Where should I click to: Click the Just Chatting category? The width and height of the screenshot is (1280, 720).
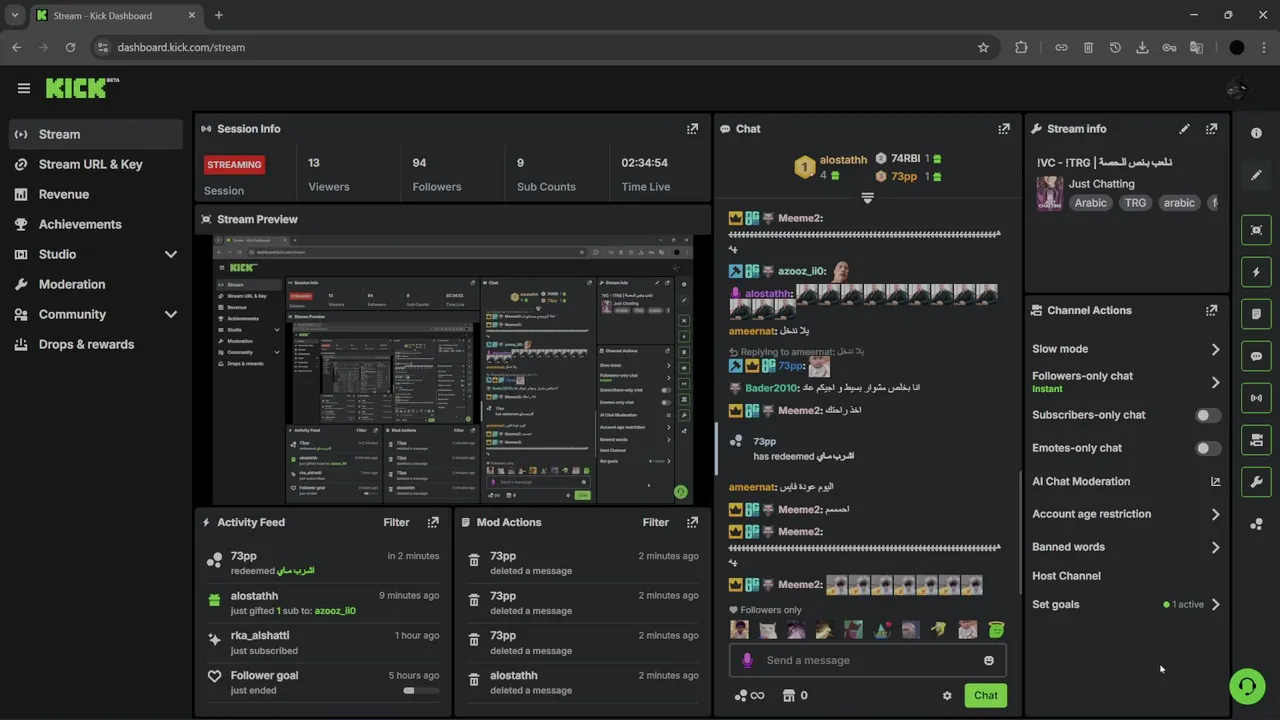(1101, 184)
